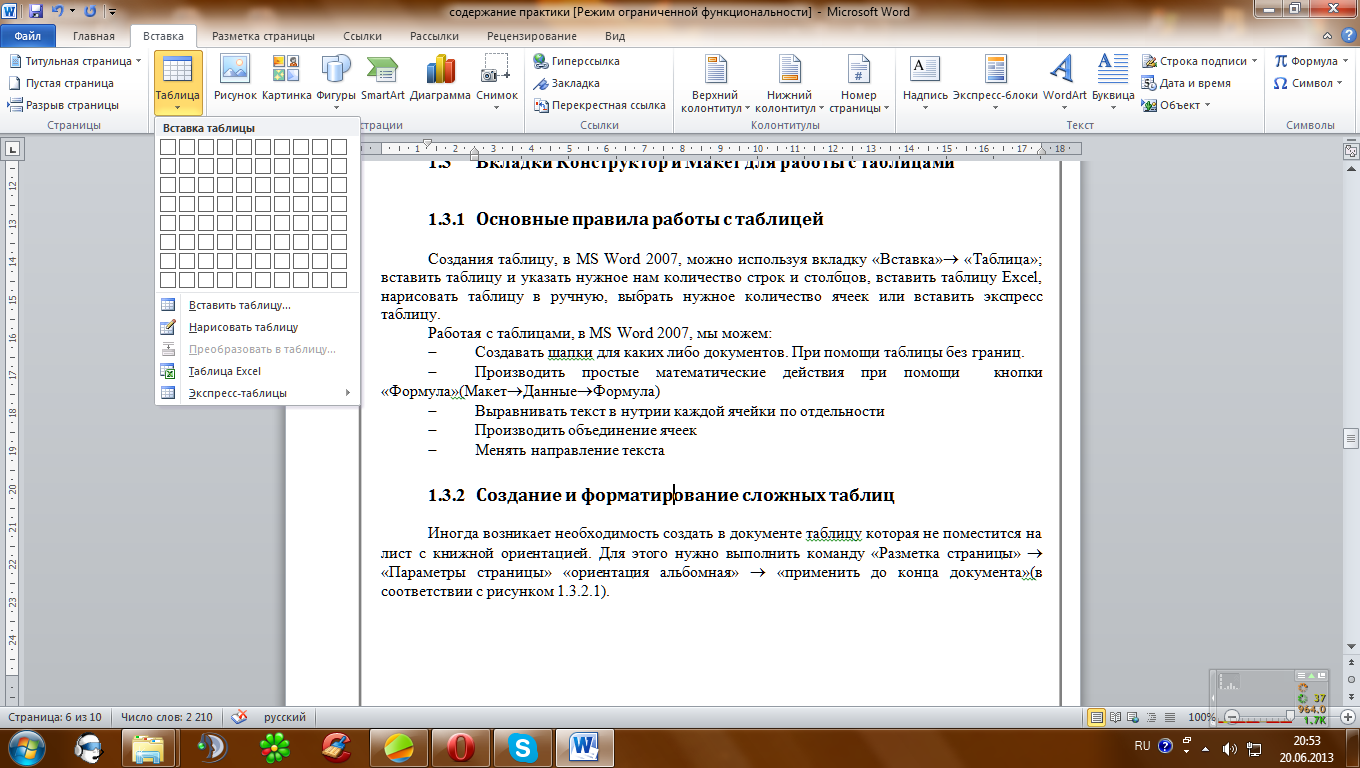The height and width of the screenshot is (768, 1360).
Task: Save the document from Quick Access
Action: (36, 11)
